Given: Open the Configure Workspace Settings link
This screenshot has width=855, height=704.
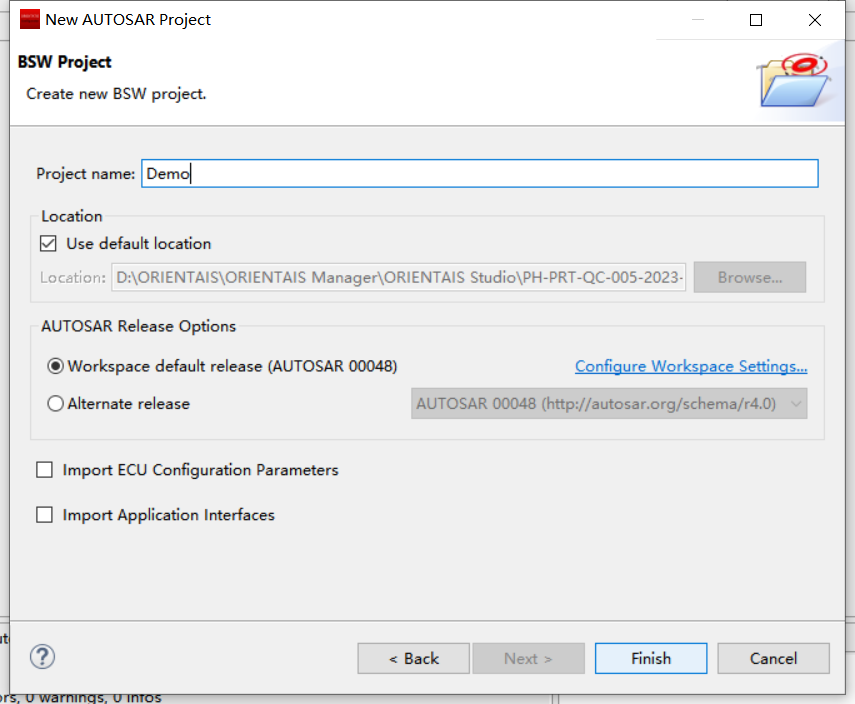Looking at the screenshot, I should [x=691, y=367].
